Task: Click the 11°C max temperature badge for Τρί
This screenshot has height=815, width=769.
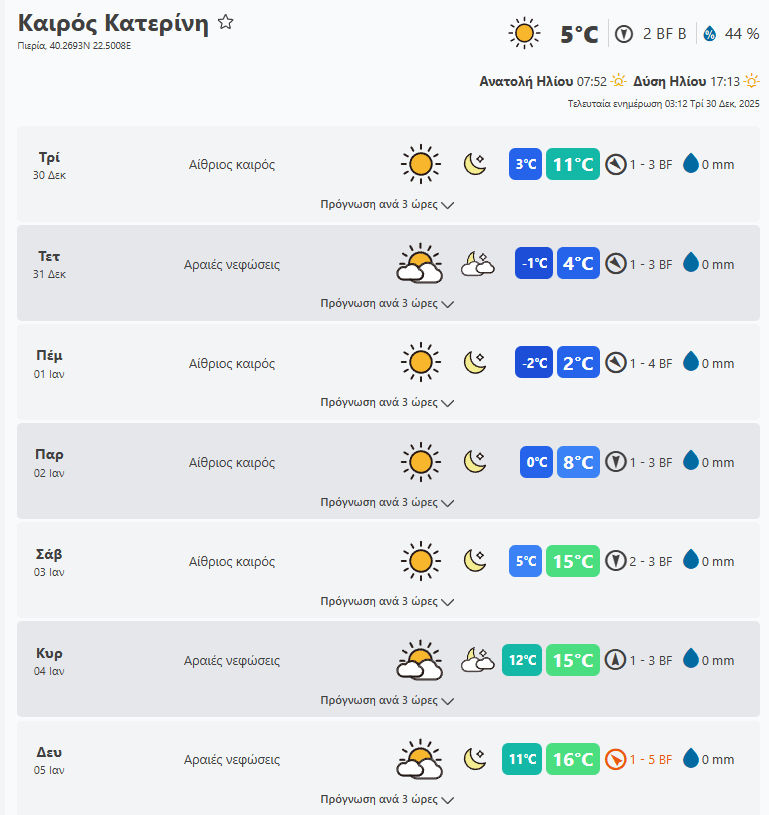Action: (x=573, y=164)
